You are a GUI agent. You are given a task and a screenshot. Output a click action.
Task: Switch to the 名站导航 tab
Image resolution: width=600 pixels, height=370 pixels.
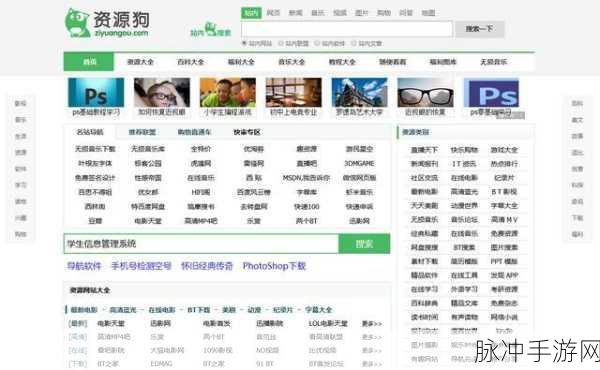(x=90, y=132)
